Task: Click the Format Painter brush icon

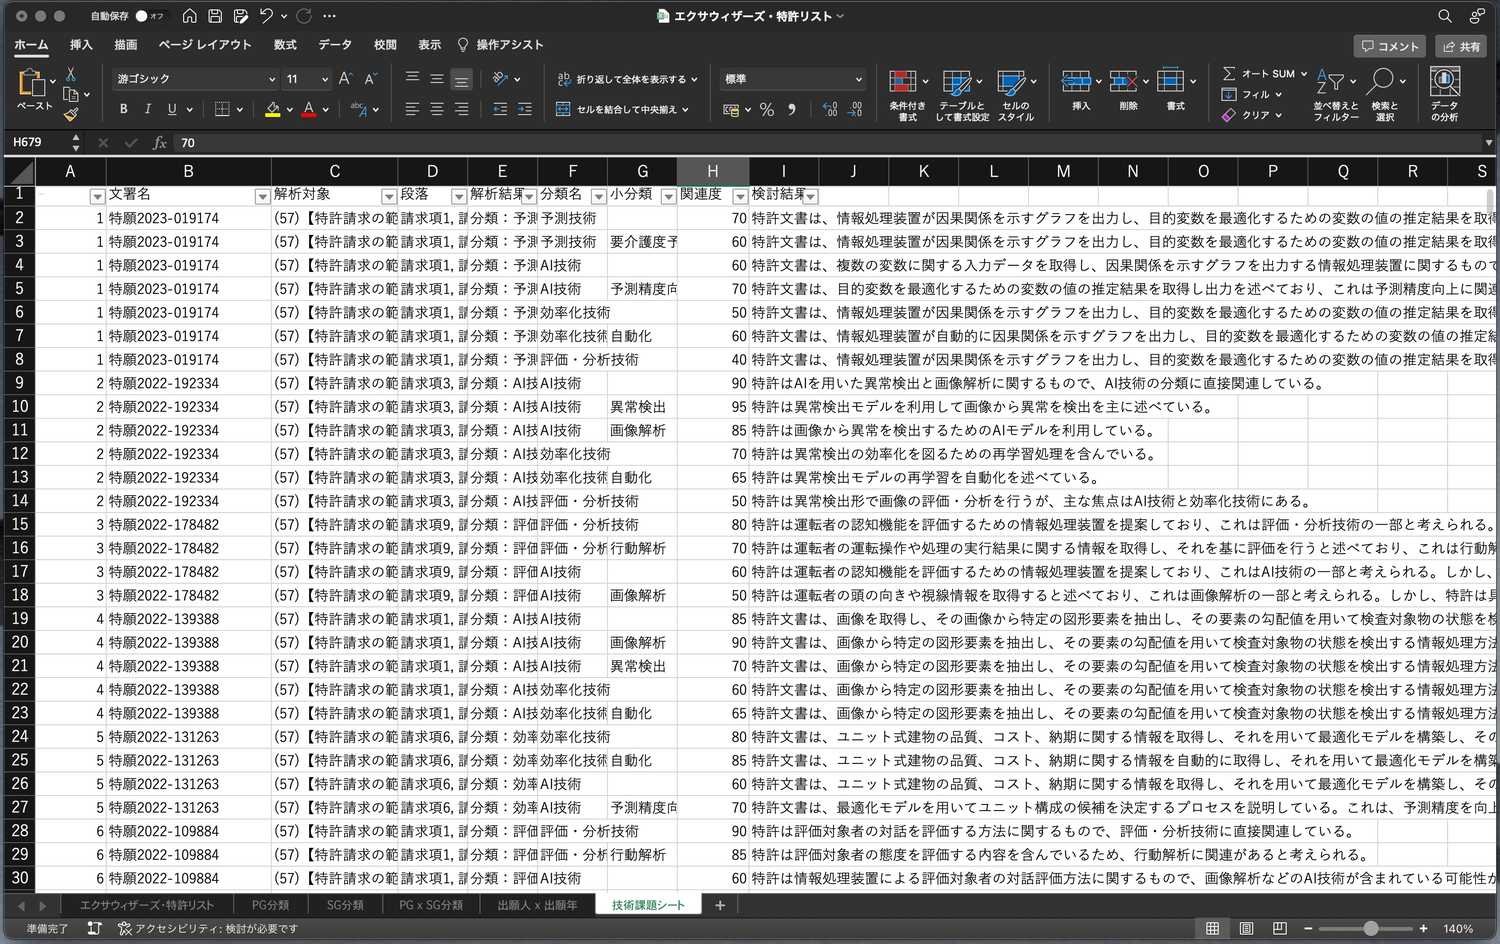Action: tap(71, 115)
